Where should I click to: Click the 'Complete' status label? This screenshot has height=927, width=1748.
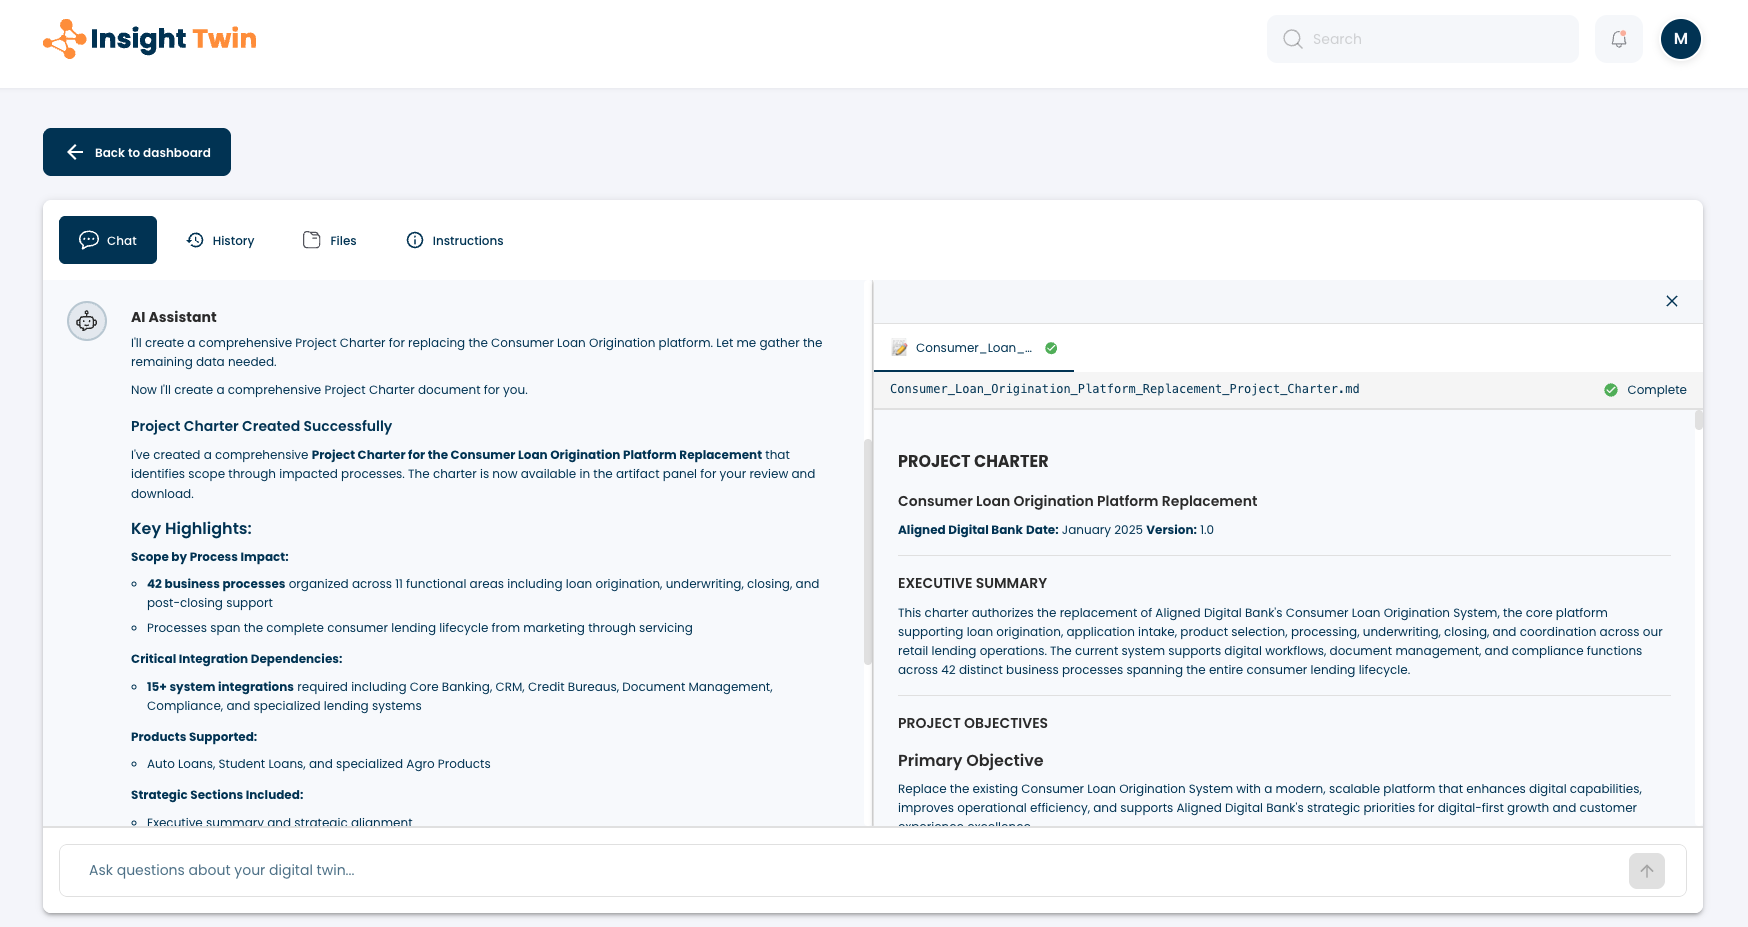[x=1657, y=390]
